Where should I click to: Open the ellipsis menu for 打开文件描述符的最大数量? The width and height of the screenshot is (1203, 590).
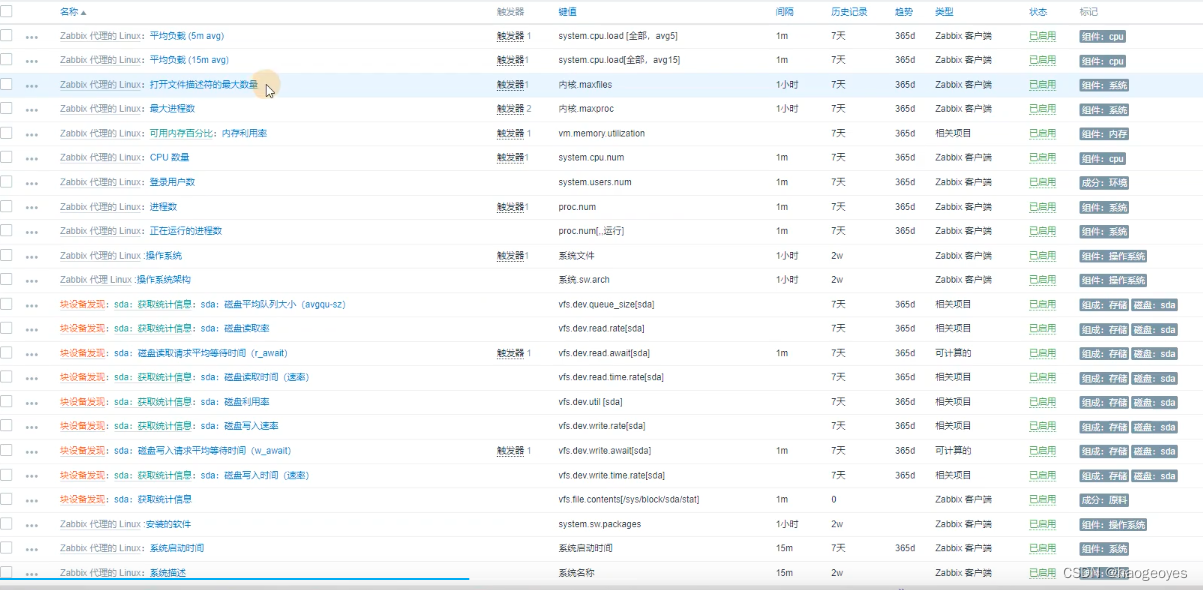[x=32, y=86]
